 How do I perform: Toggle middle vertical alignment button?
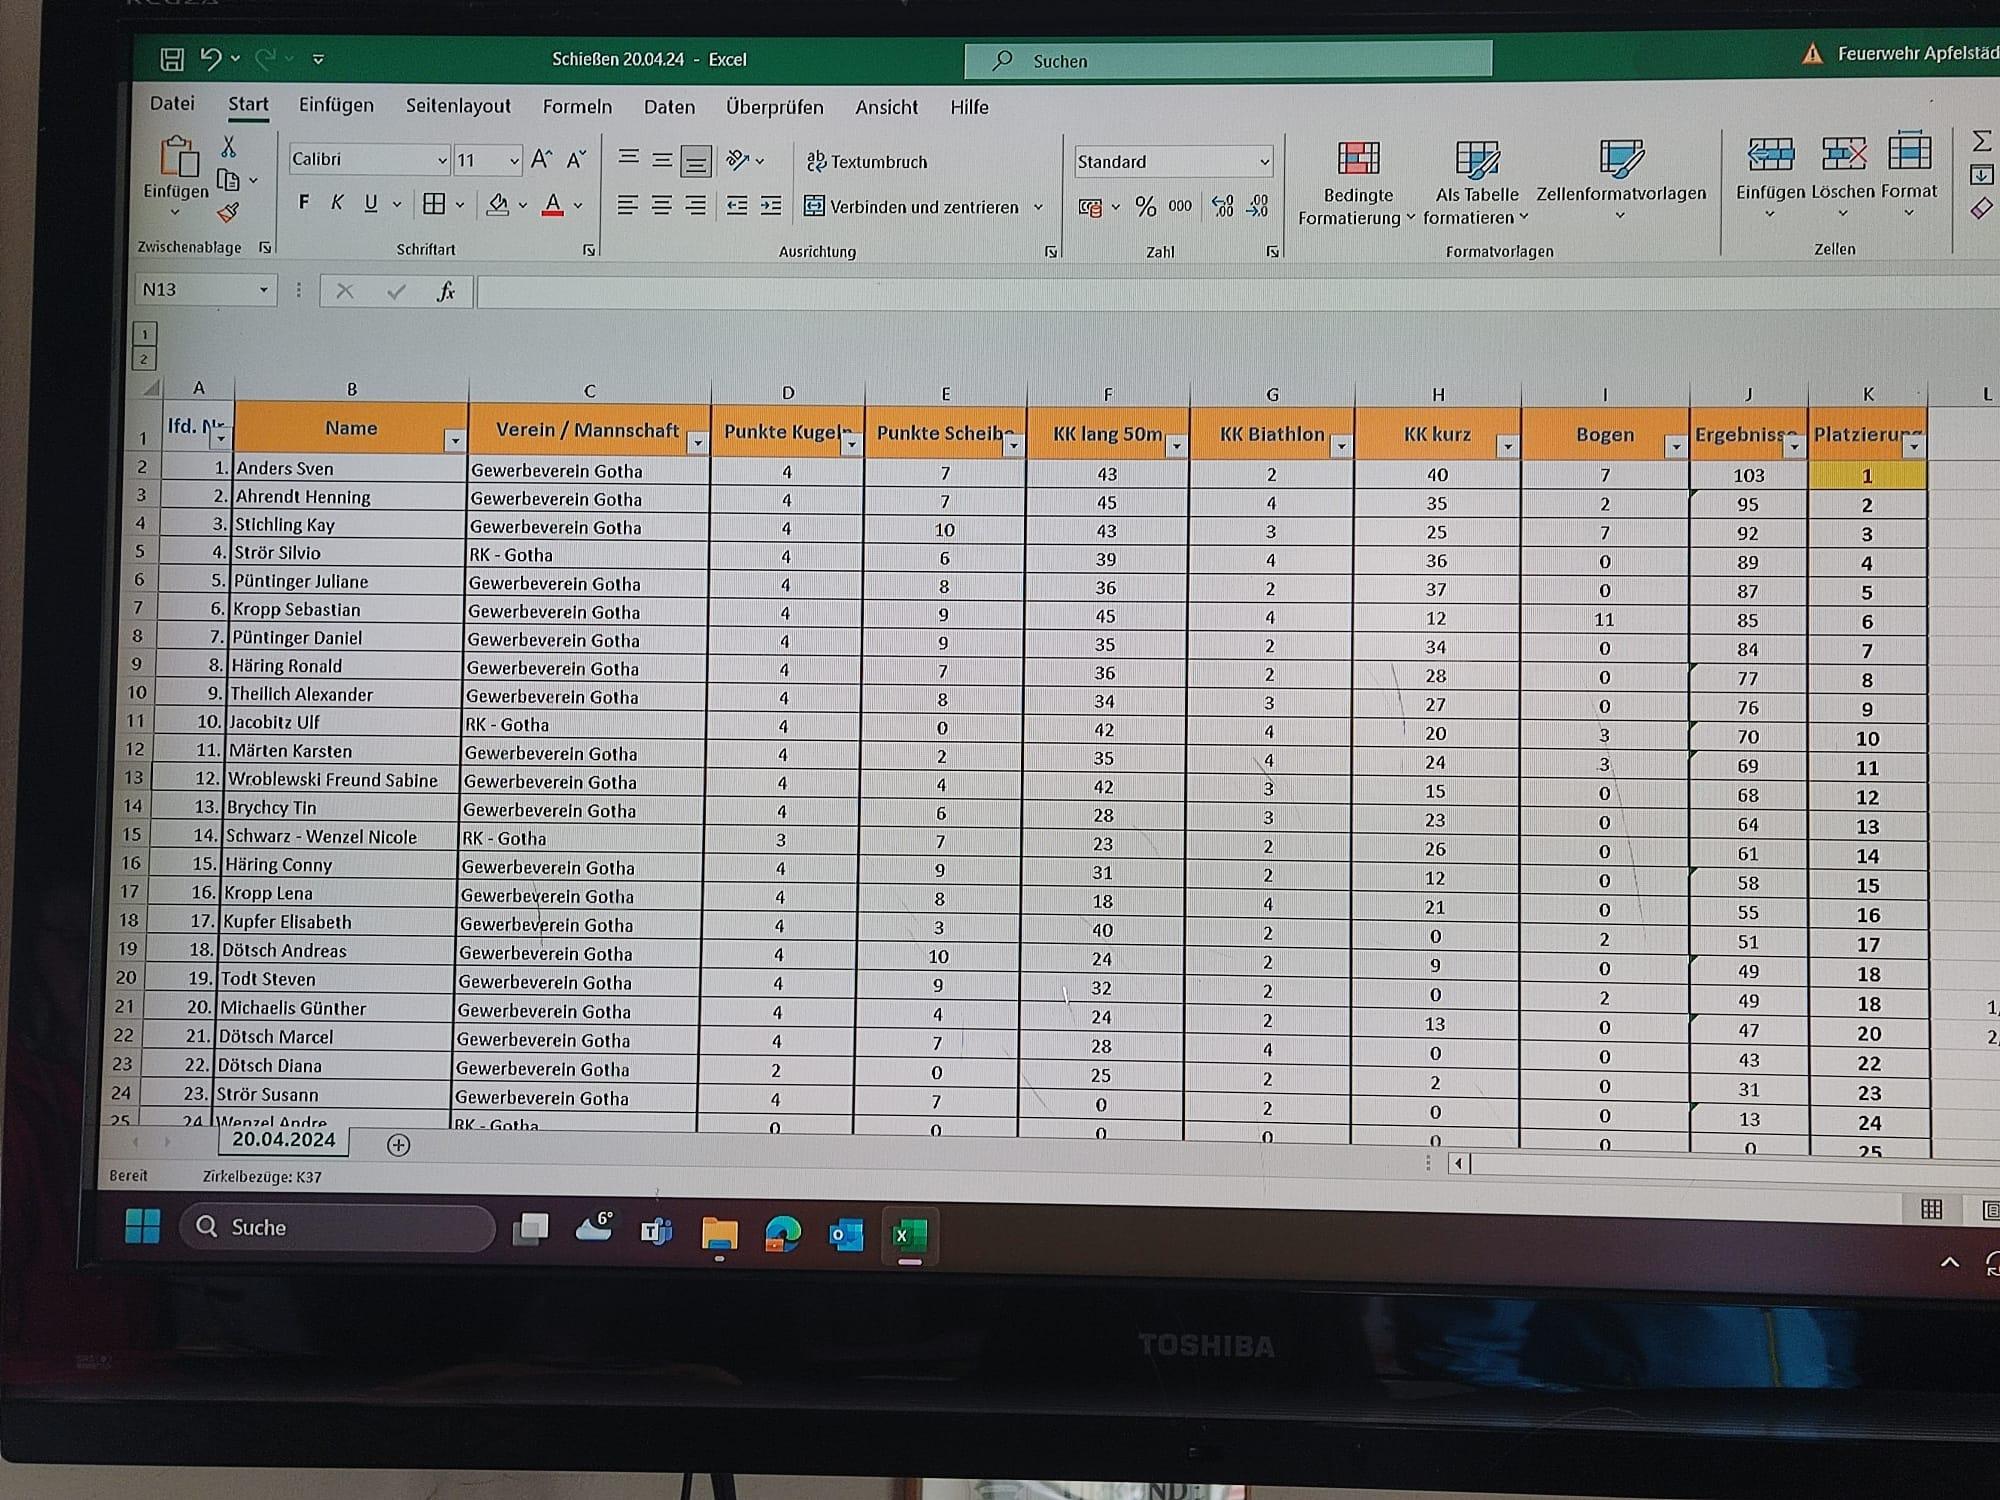point(662,159)
